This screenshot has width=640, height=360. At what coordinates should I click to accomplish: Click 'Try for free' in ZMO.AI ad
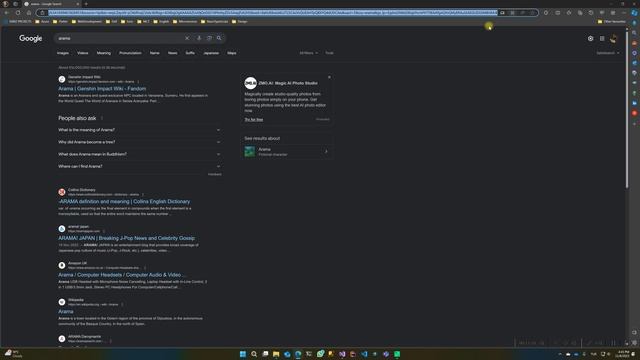point(253,120)
